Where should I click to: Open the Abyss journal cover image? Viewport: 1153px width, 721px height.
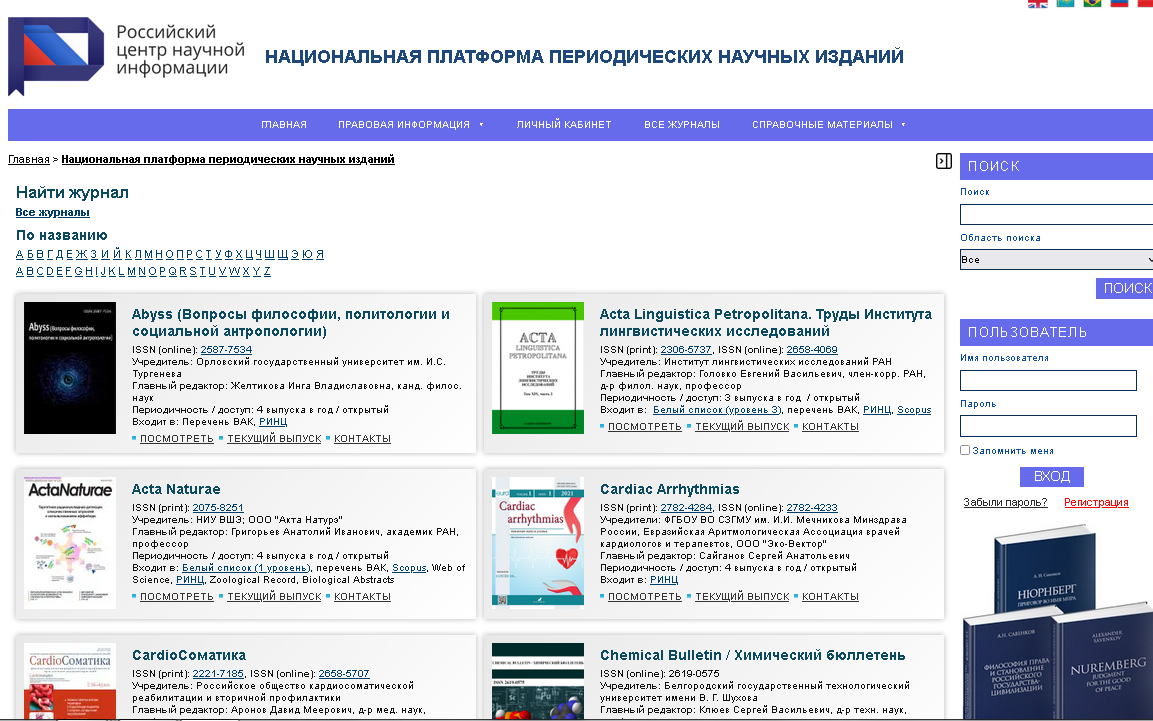(69, 368)
